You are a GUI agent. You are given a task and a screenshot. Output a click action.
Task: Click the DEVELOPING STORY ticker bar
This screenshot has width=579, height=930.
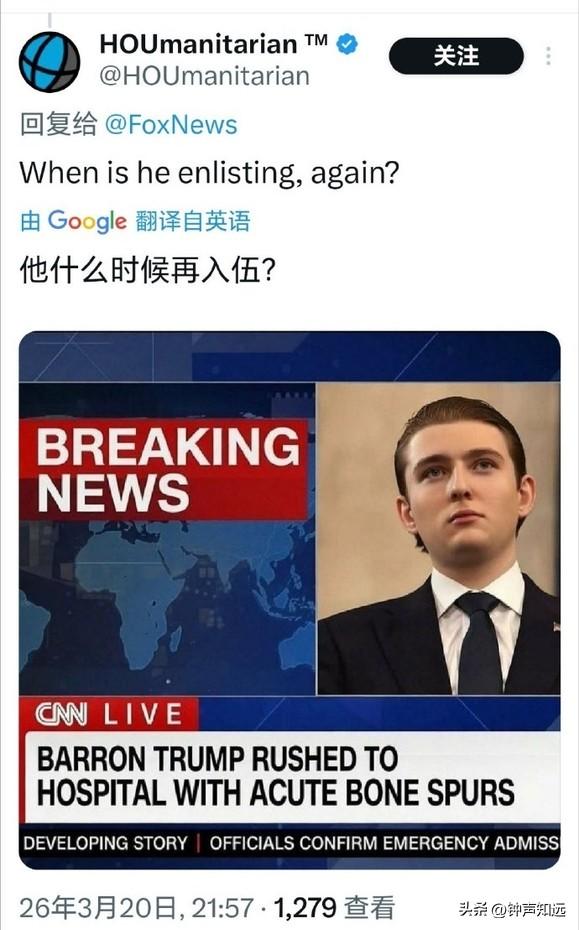pyautogui.click(x=291, y=843)
